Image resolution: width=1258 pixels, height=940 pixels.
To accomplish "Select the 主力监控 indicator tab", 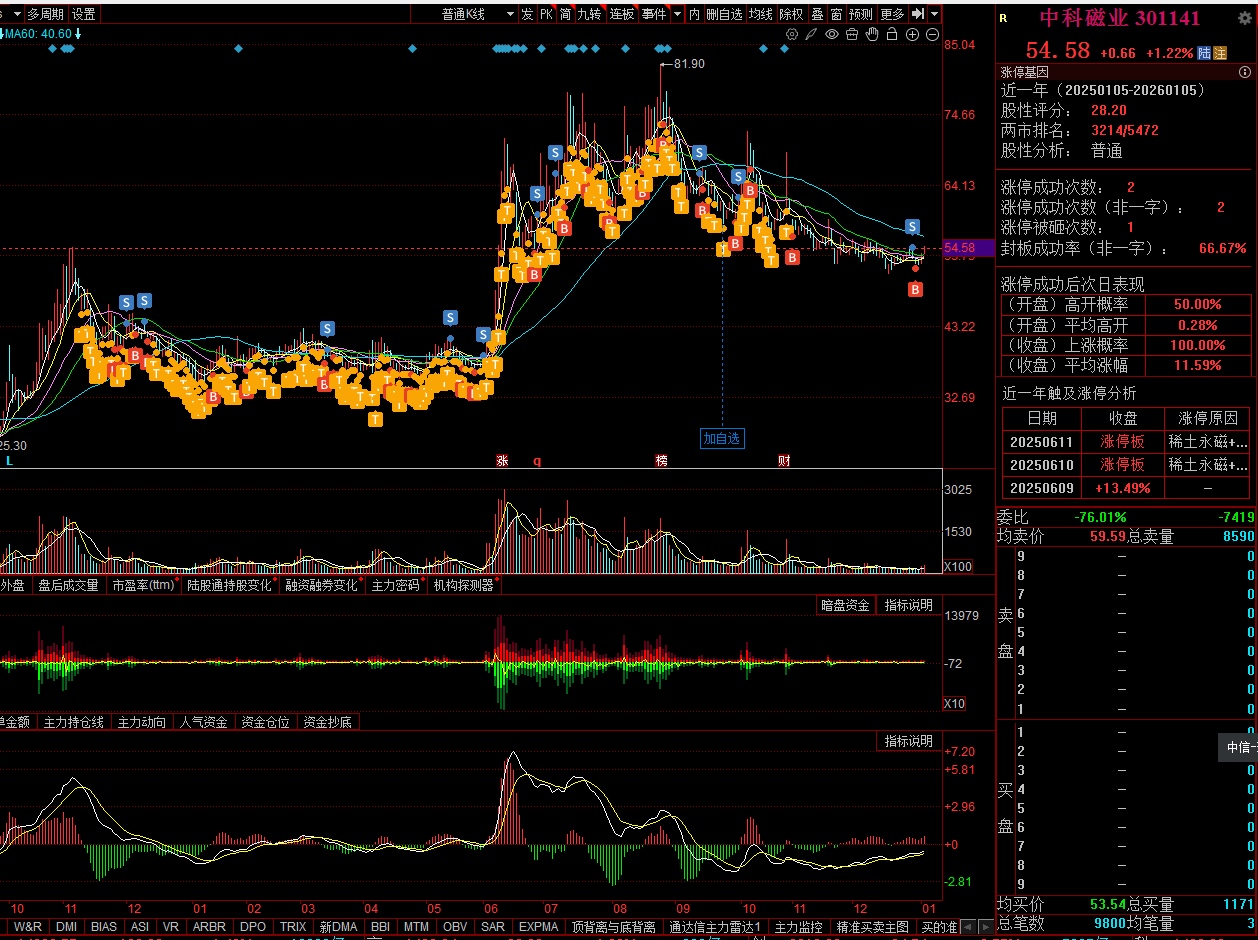I will click(x=799, y=927).
